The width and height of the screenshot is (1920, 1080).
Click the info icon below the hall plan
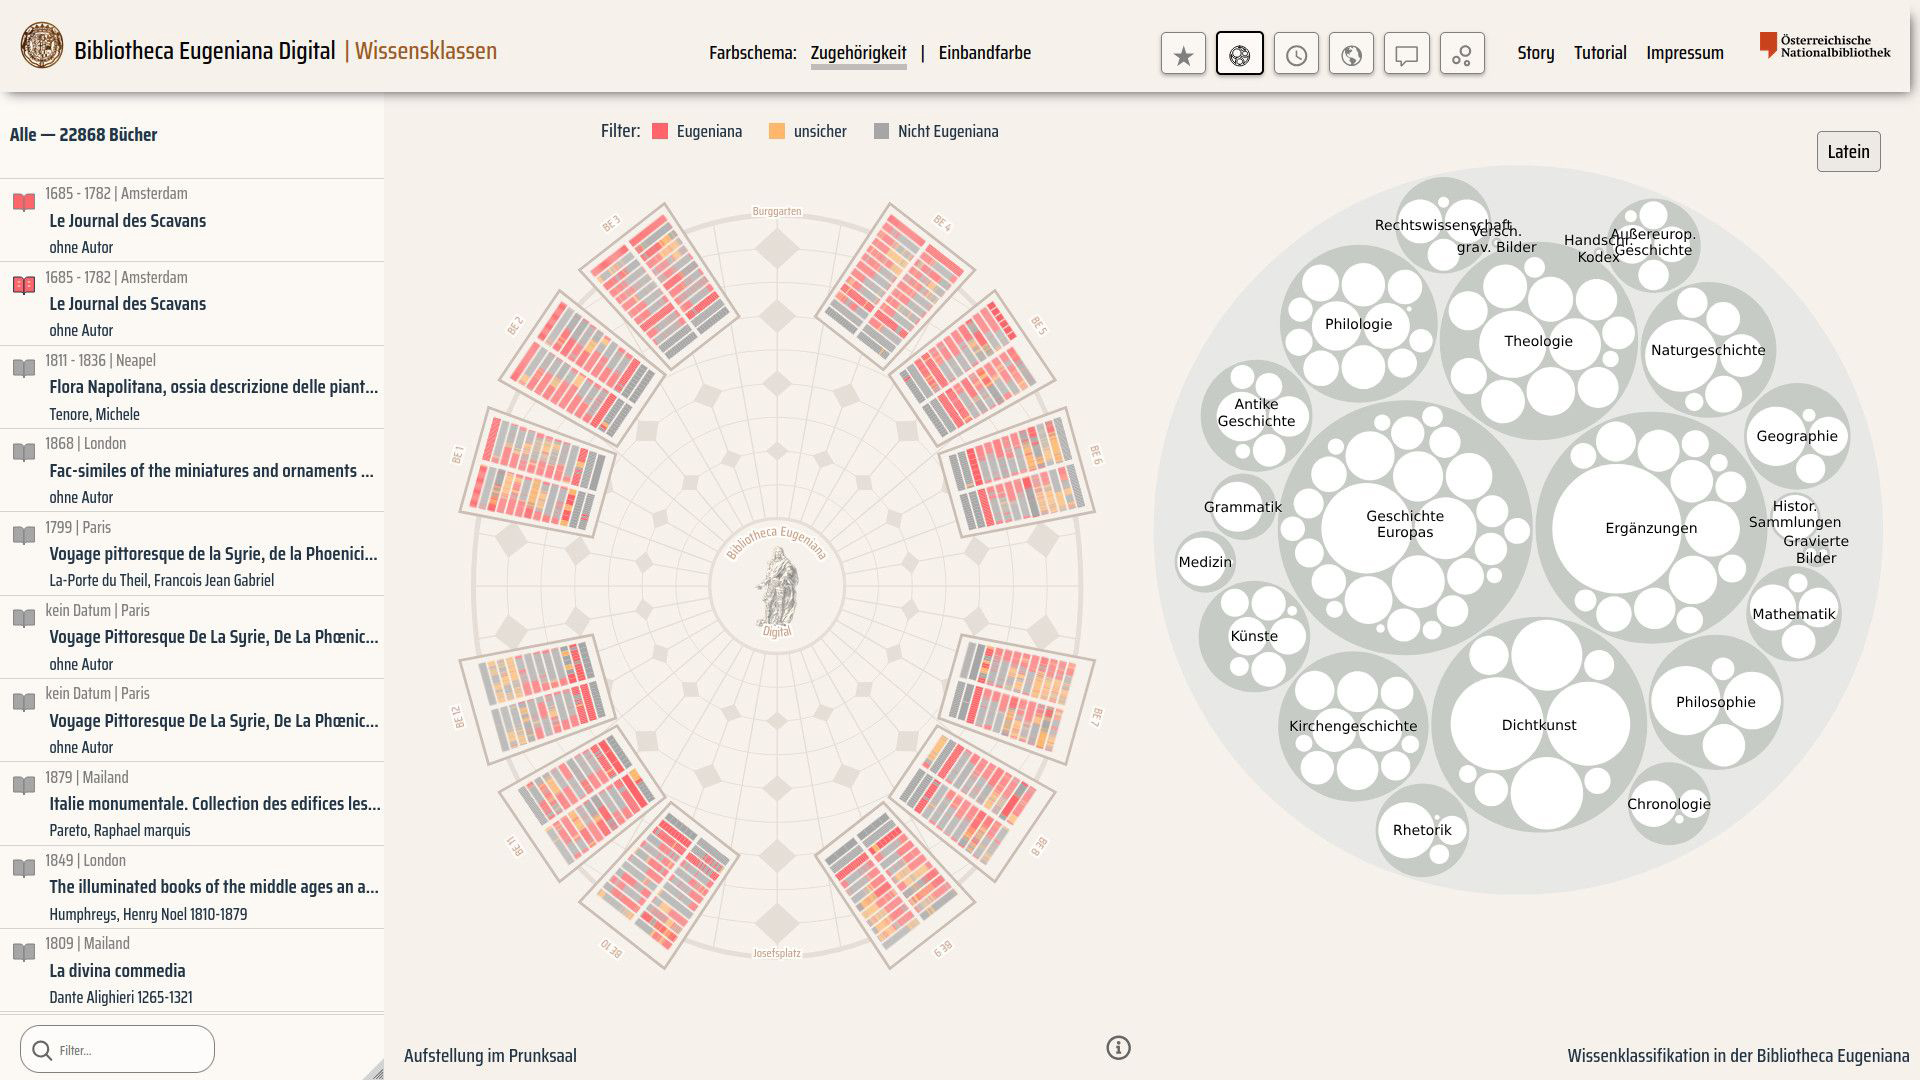point(1118,1047)
